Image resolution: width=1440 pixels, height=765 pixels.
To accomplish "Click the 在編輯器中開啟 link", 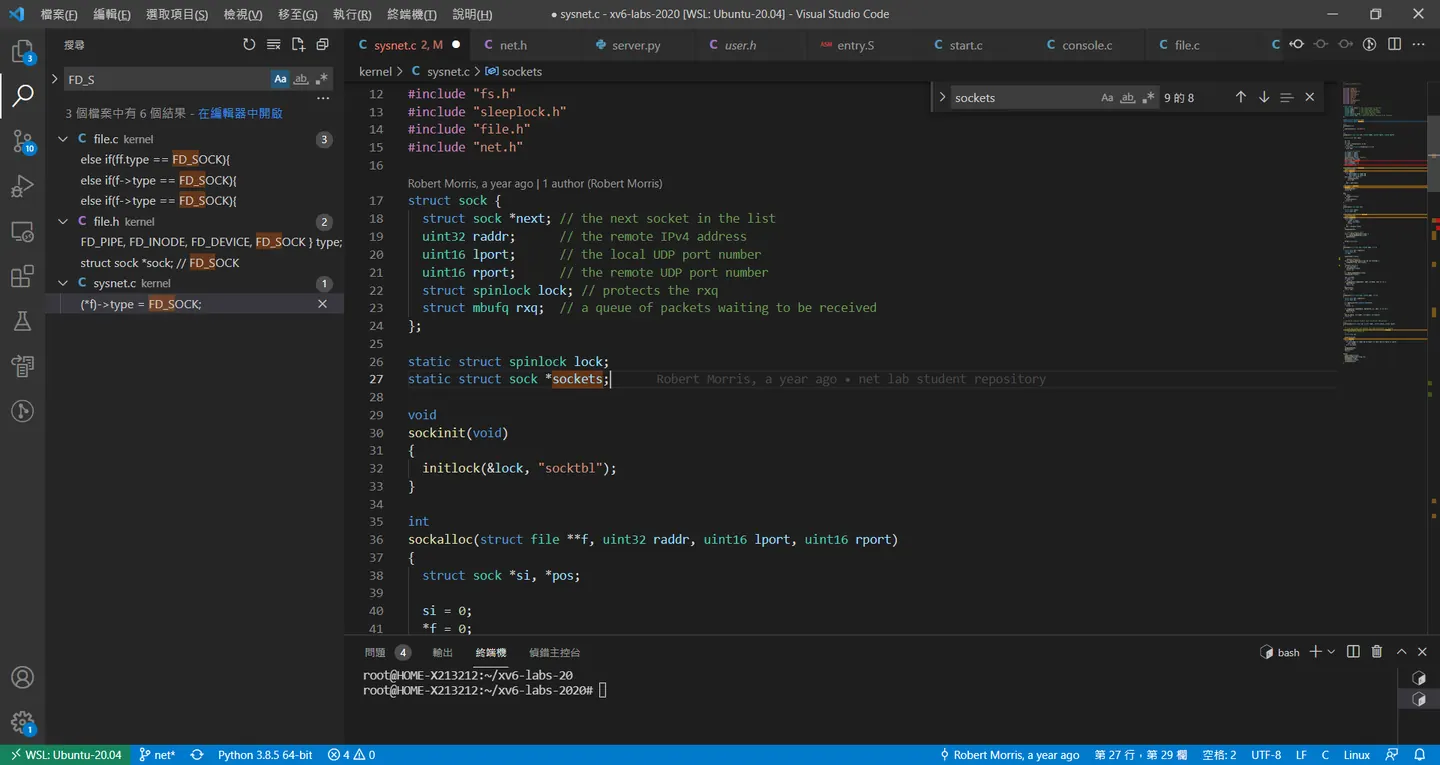I will point(240,114).
